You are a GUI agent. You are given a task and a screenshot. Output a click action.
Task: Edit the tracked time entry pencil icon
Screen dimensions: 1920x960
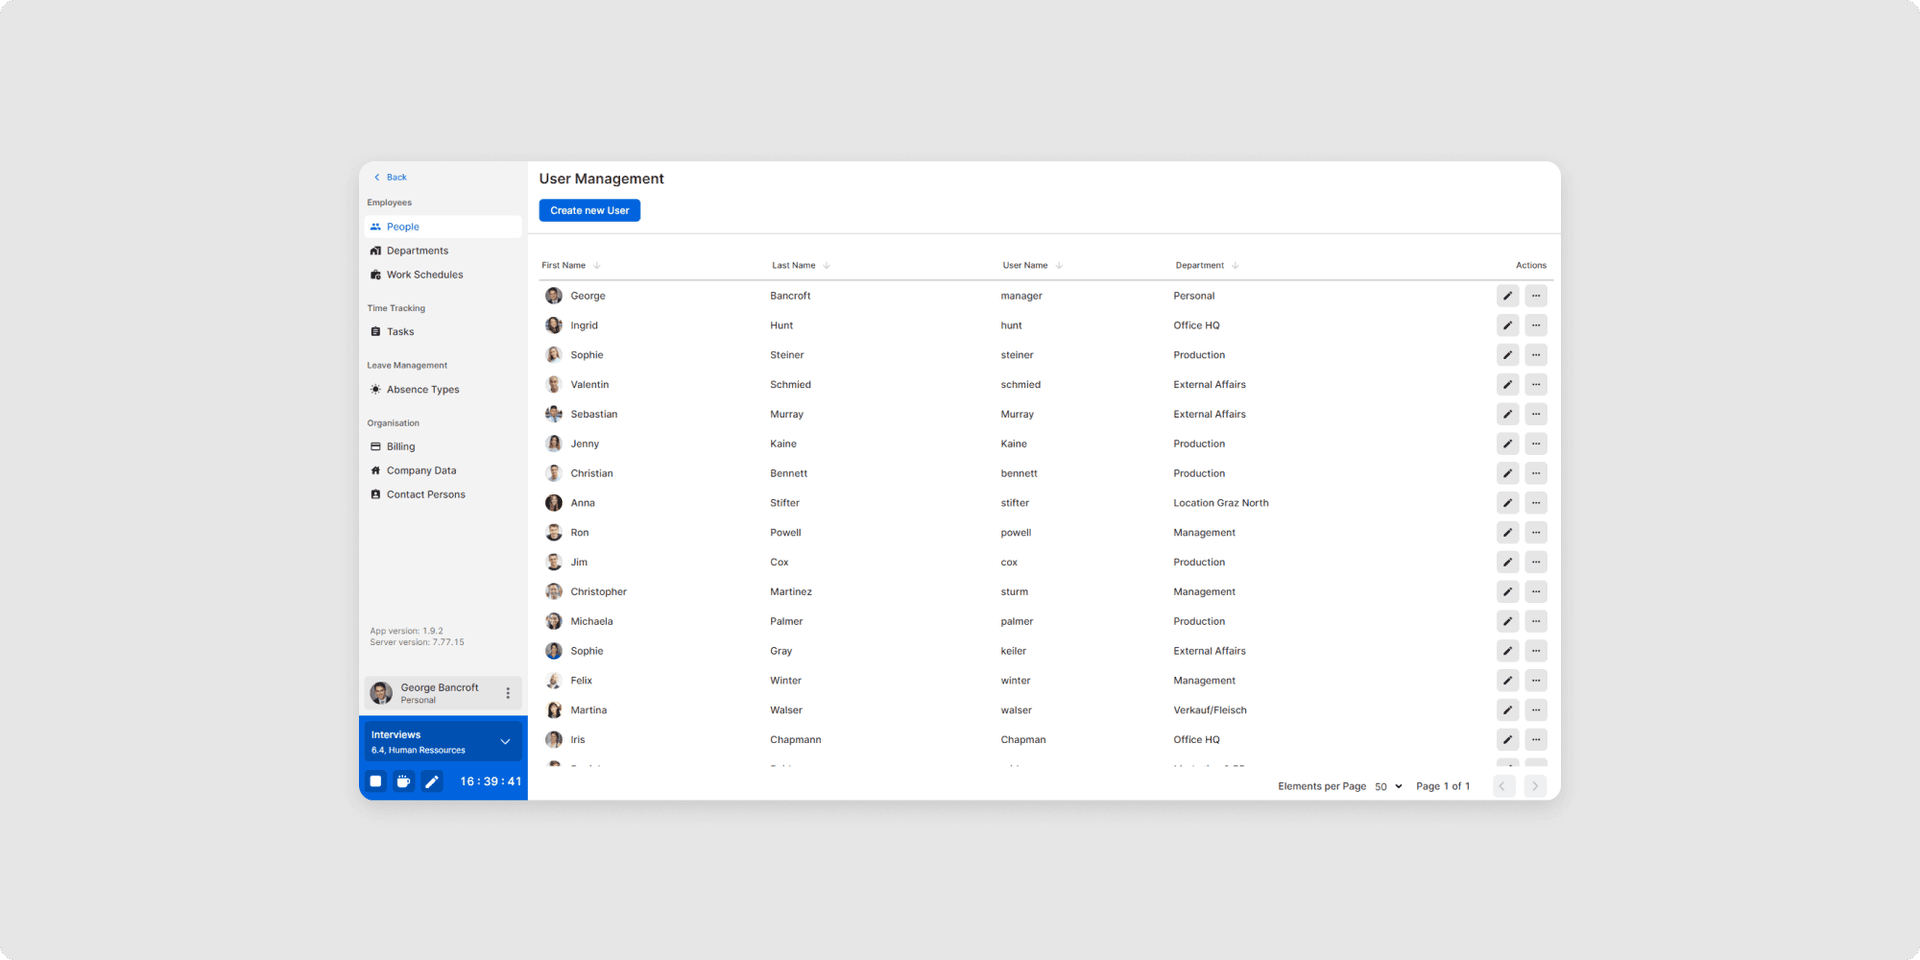[x=432, y=782]
